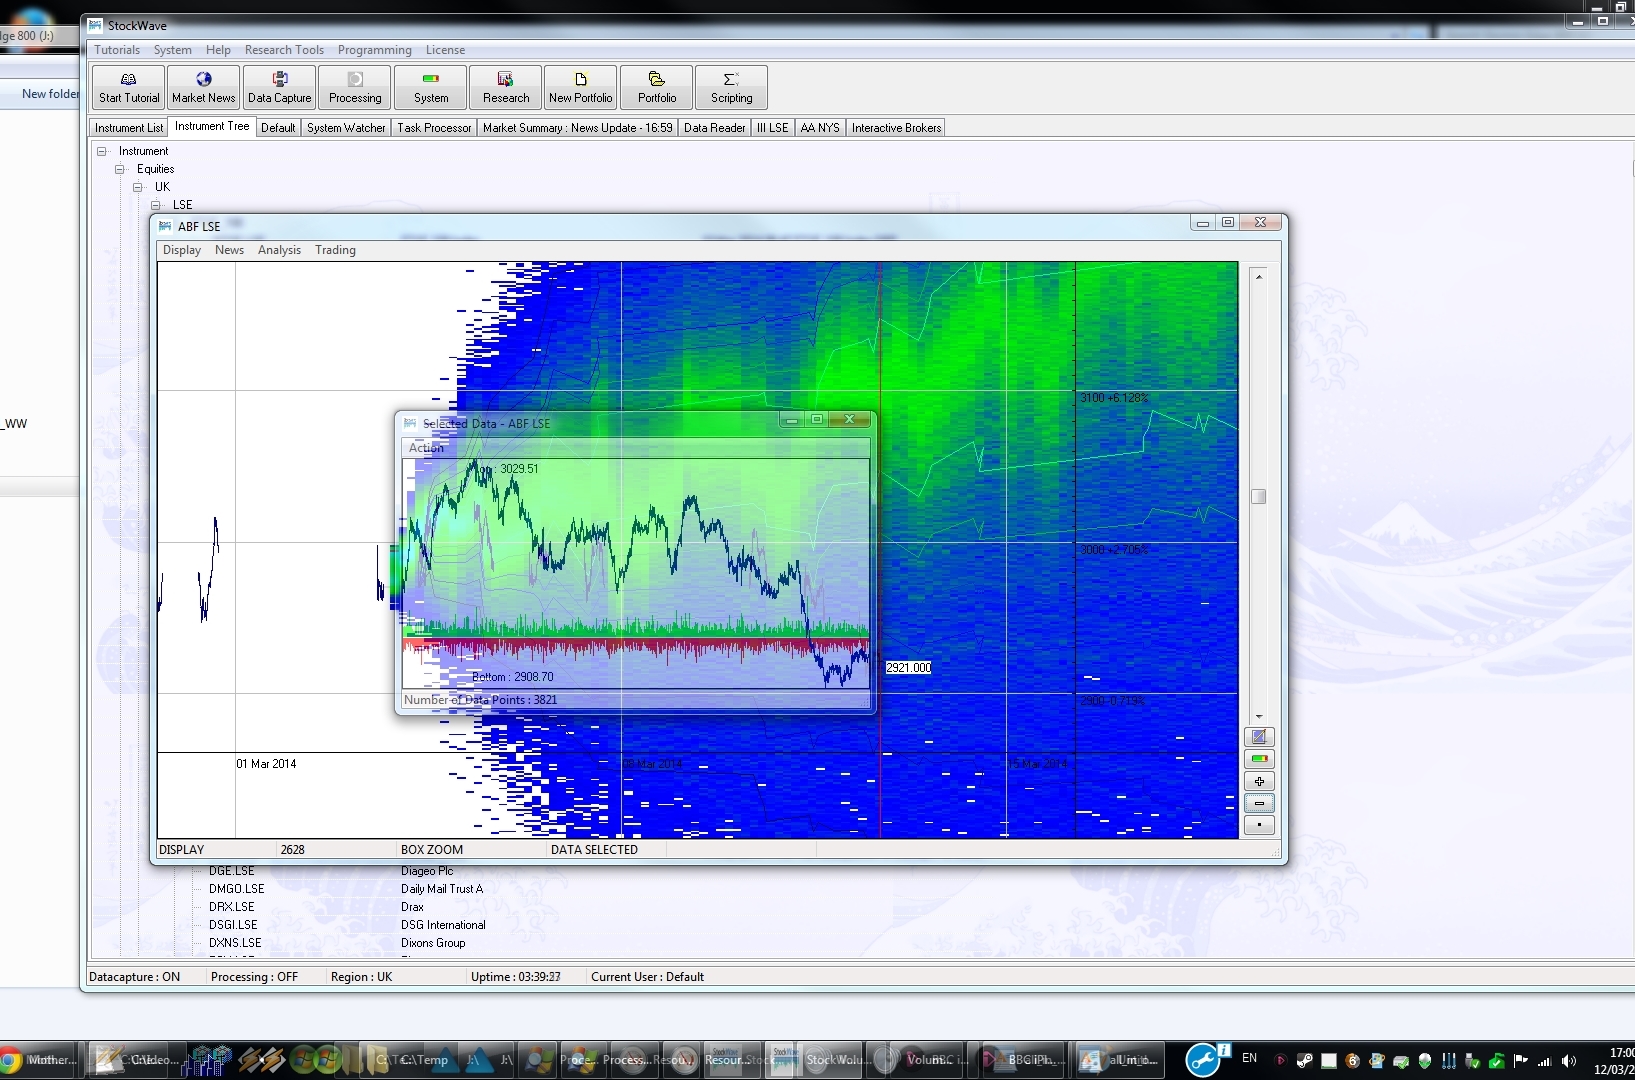1635x1080 pixels.
Task: Click the chart's vertical scrollbar thumb
Action: click(1261, 496)
